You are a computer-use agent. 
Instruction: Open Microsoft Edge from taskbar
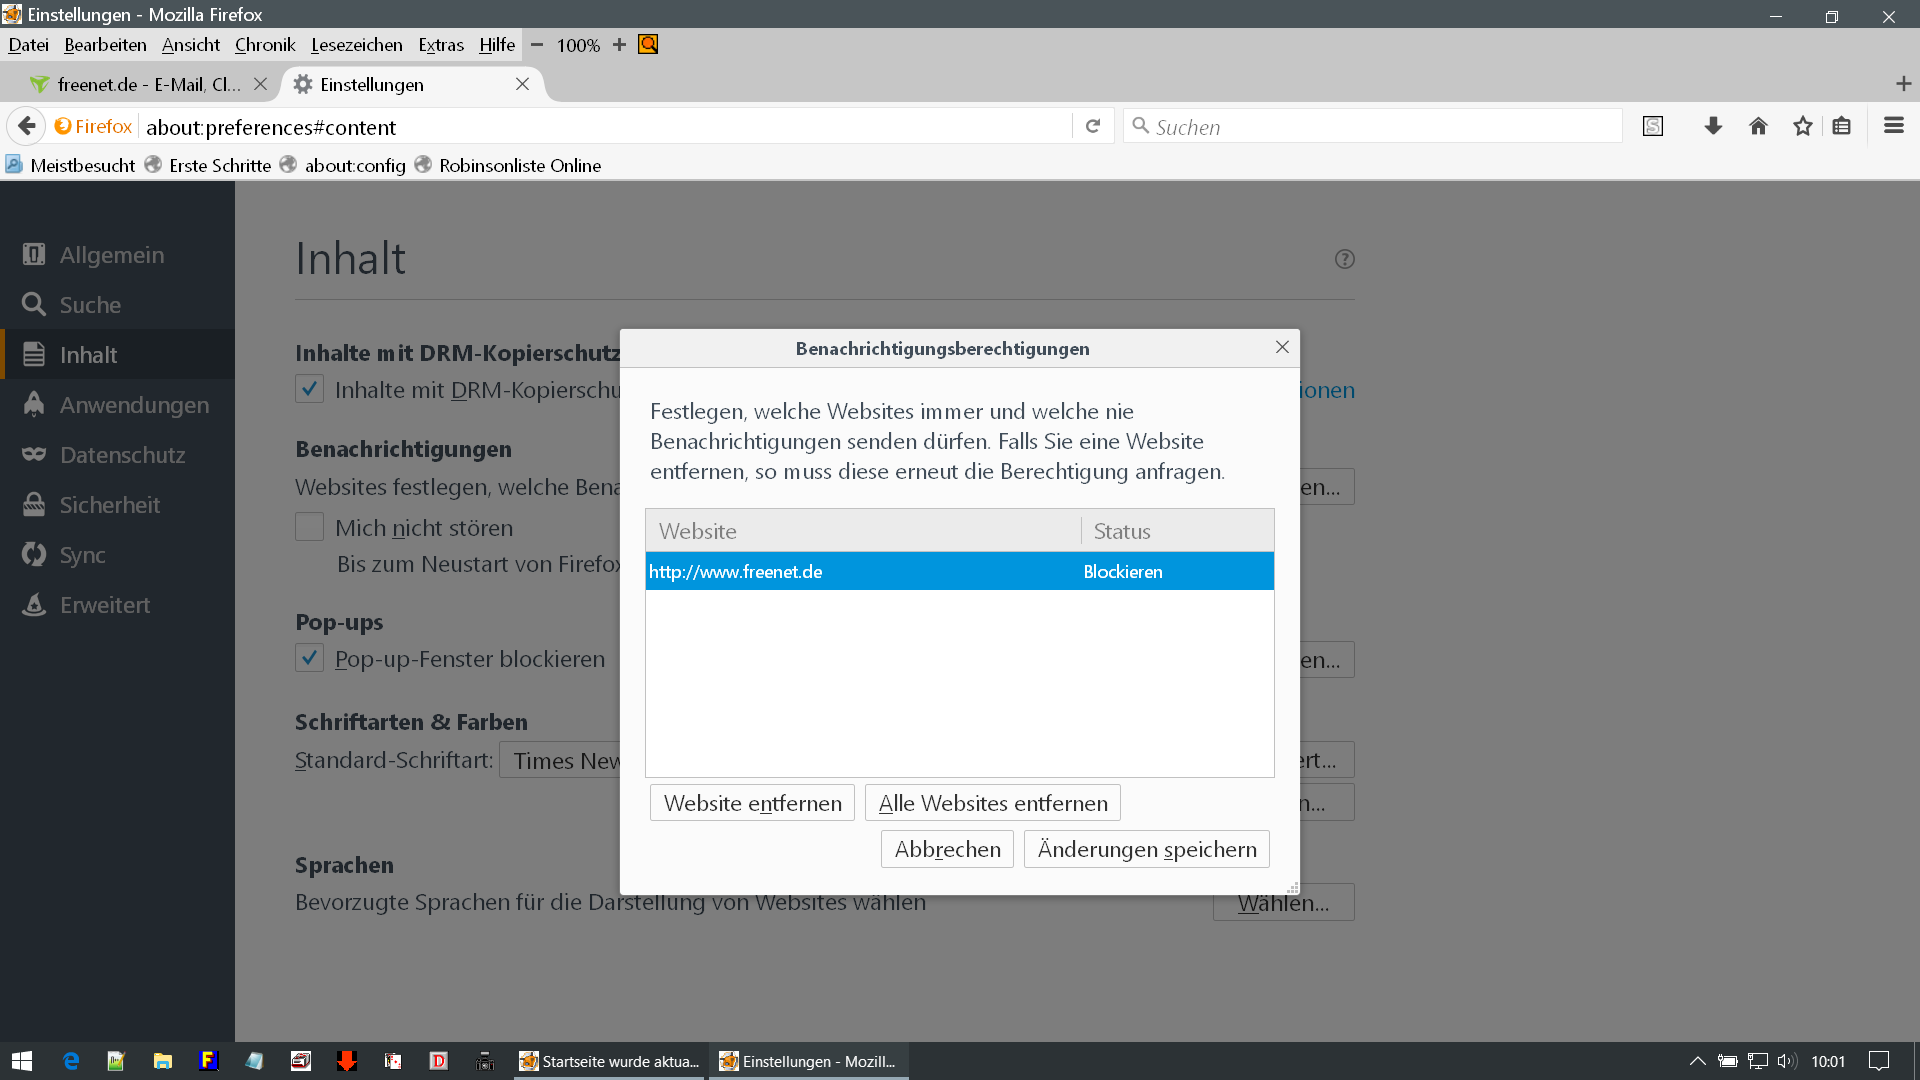(71, 1061)
